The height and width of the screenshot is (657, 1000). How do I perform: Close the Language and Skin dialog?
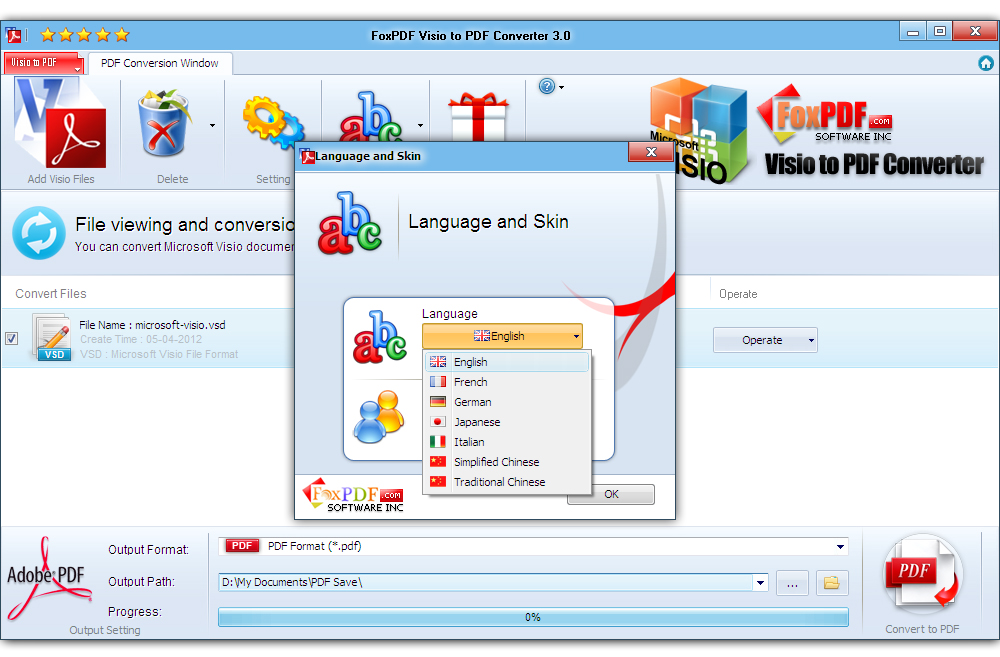651,152
